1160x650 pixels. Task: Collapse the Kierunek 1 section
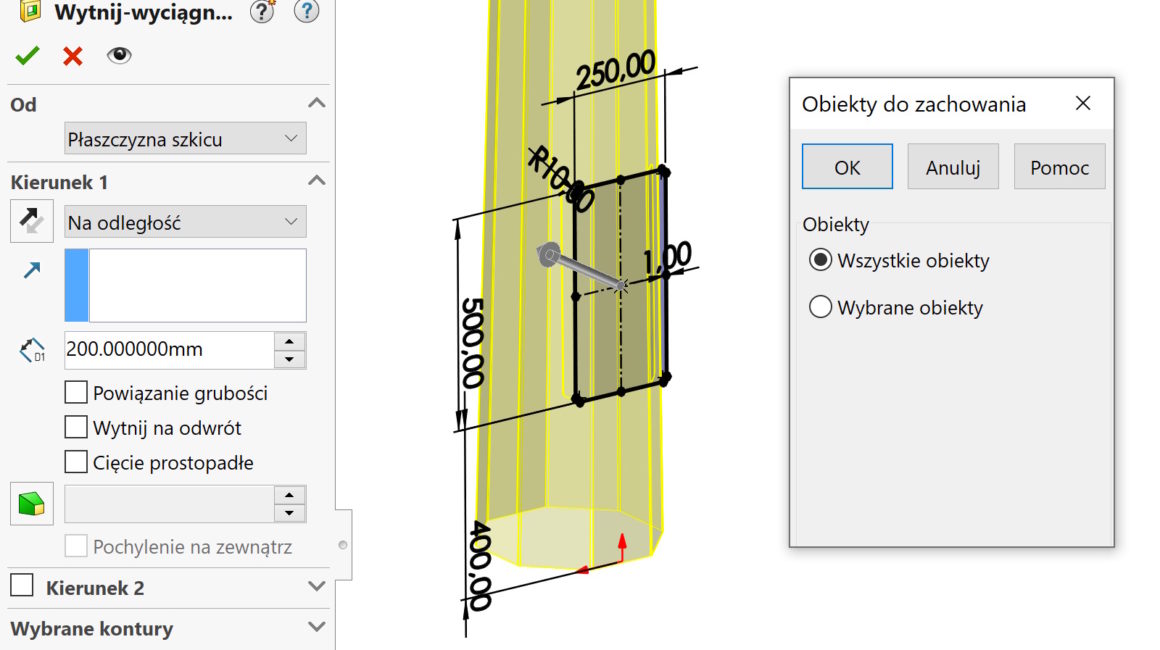pos(316,181)
